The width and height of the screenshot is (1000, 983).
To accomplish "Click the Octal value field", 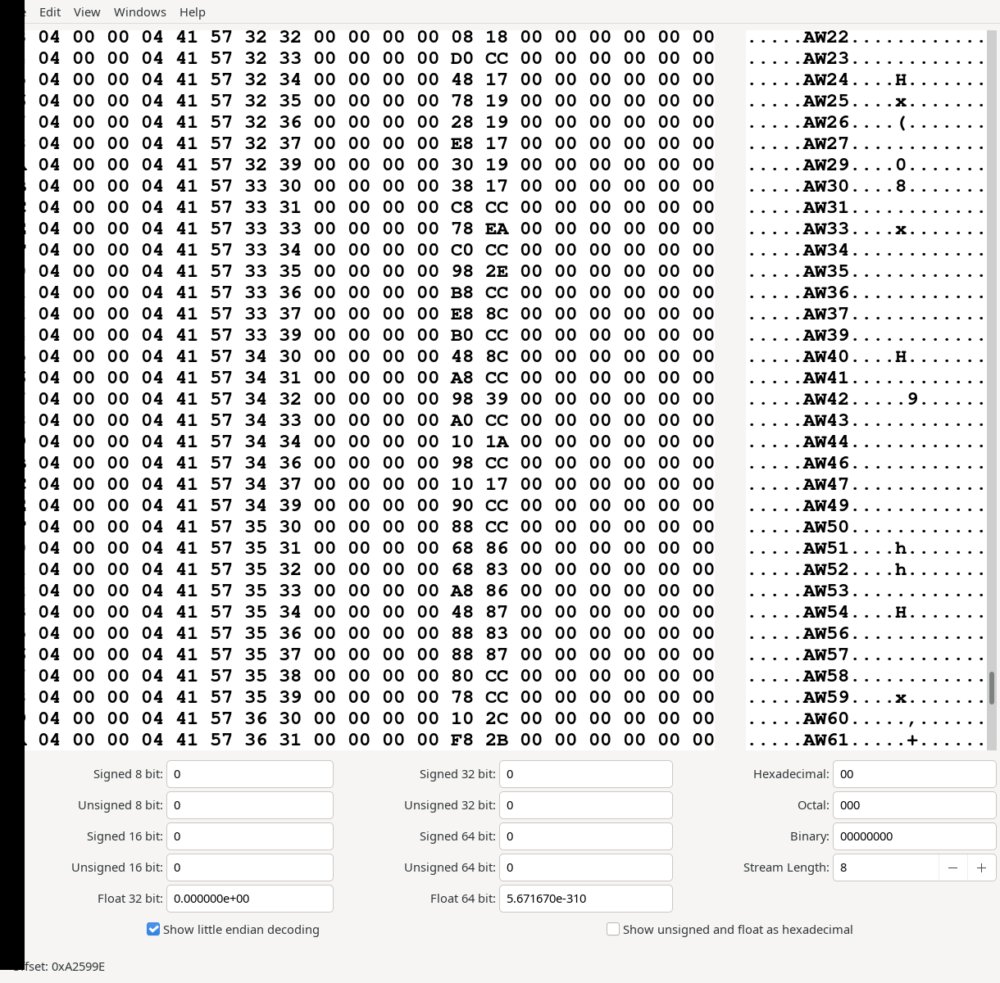I will click(915, 805).
